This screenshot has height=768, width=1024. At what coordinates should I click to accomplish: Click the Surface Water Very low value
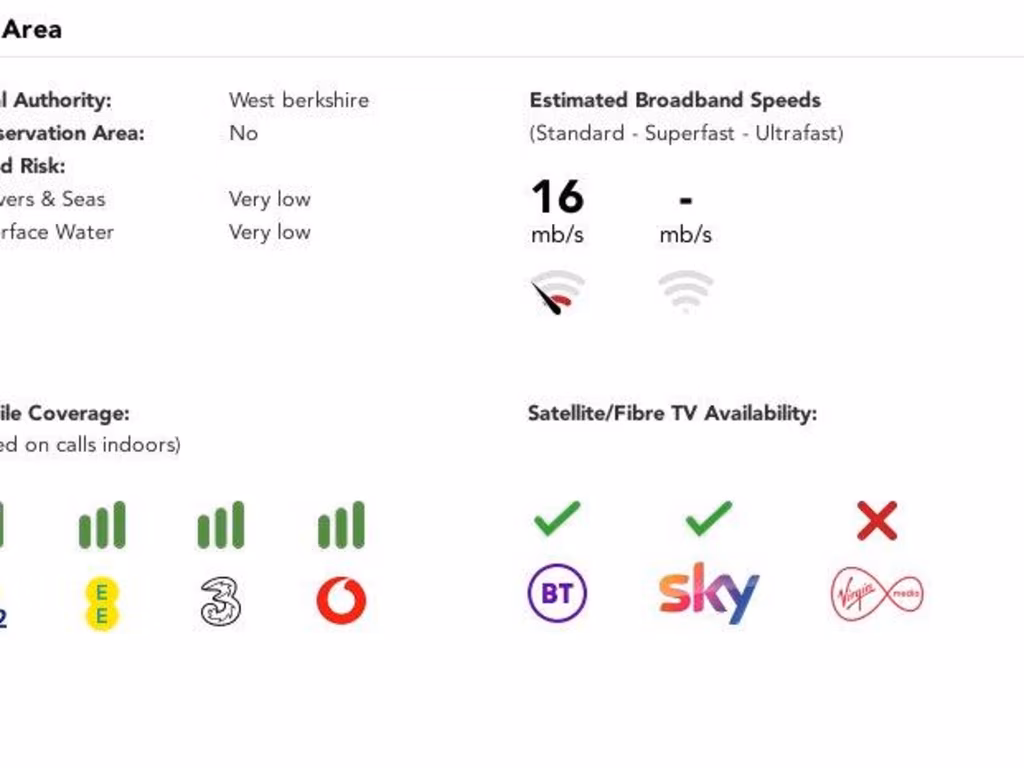(x=270, y=232)
